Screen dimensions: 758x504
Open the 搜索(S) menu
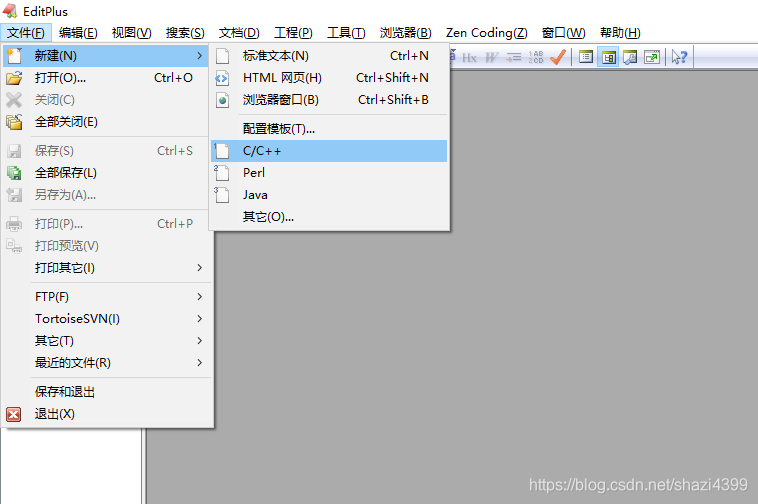pyautogui.click(x=185, y=33)
